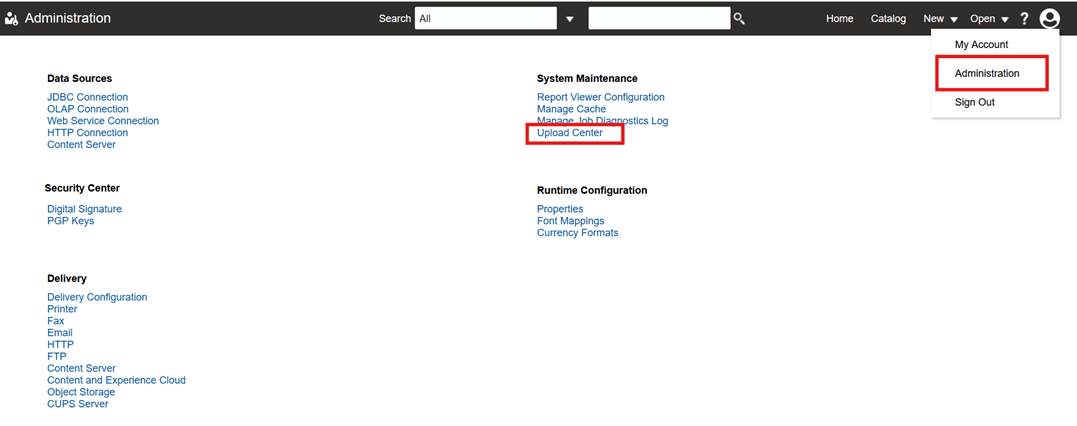Open PGP Keys link

[x=71, y=221]
